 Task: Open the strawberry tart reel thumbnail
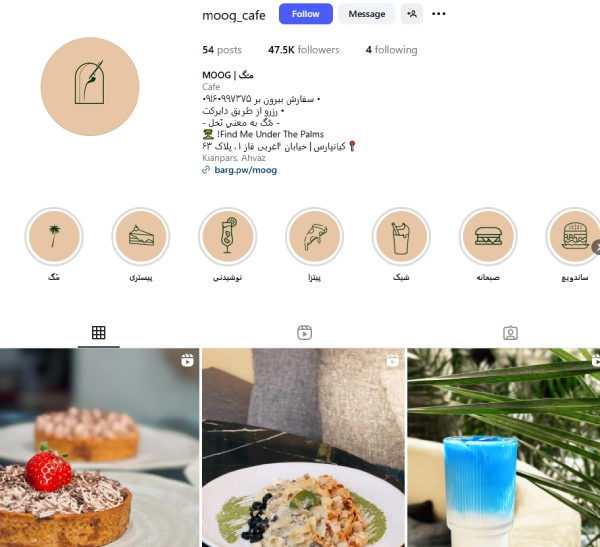(x=99, y=447)
